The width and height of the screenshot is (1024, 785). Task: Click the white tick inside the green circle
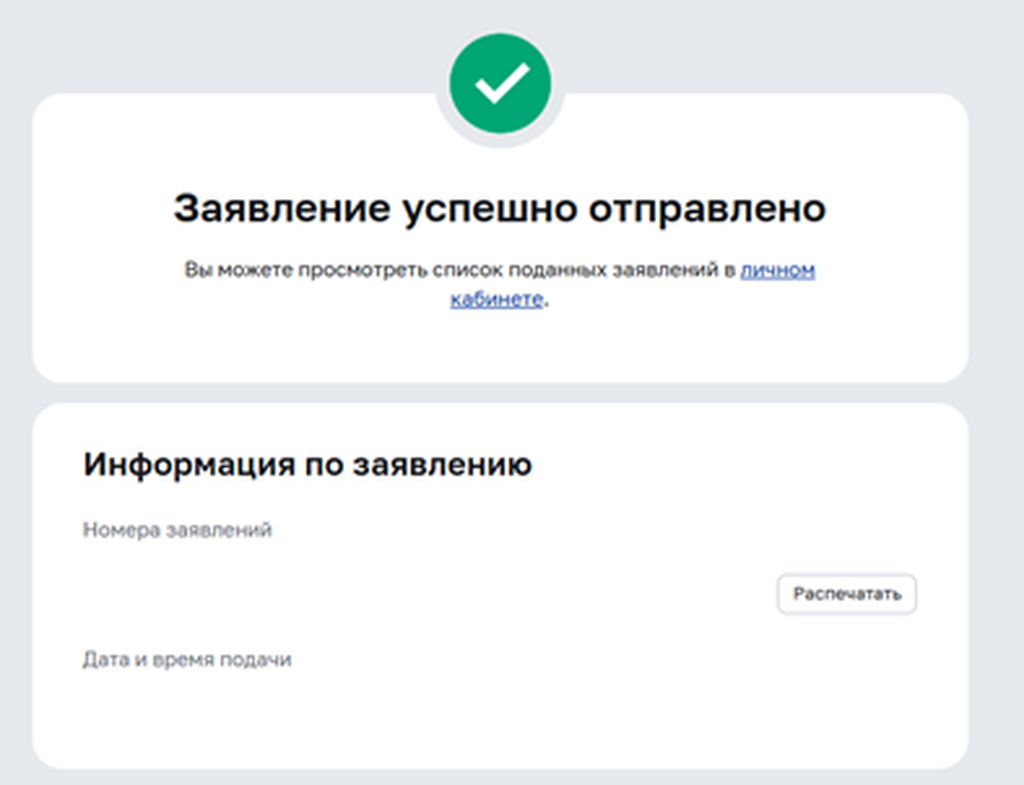pos(500,83)
